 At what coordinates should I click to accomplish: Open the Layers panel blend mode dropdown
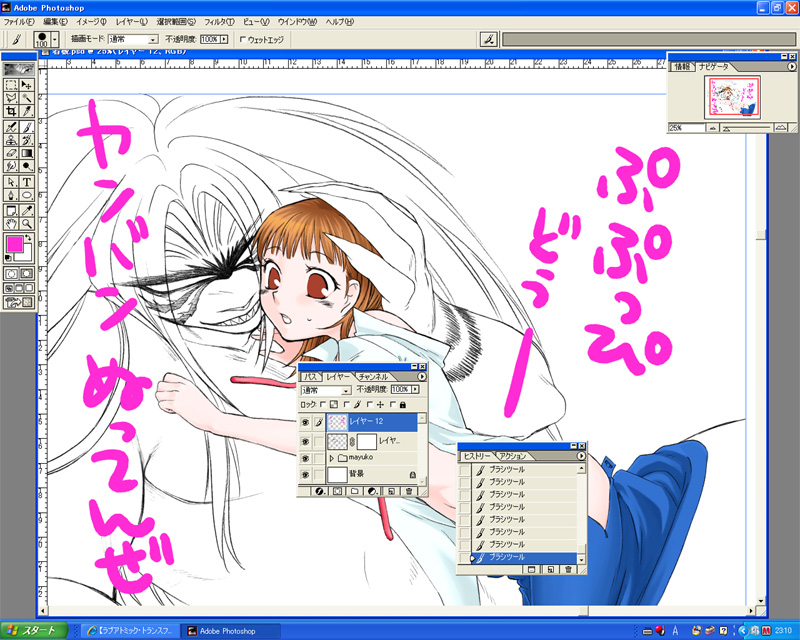(x=326, y=390)
